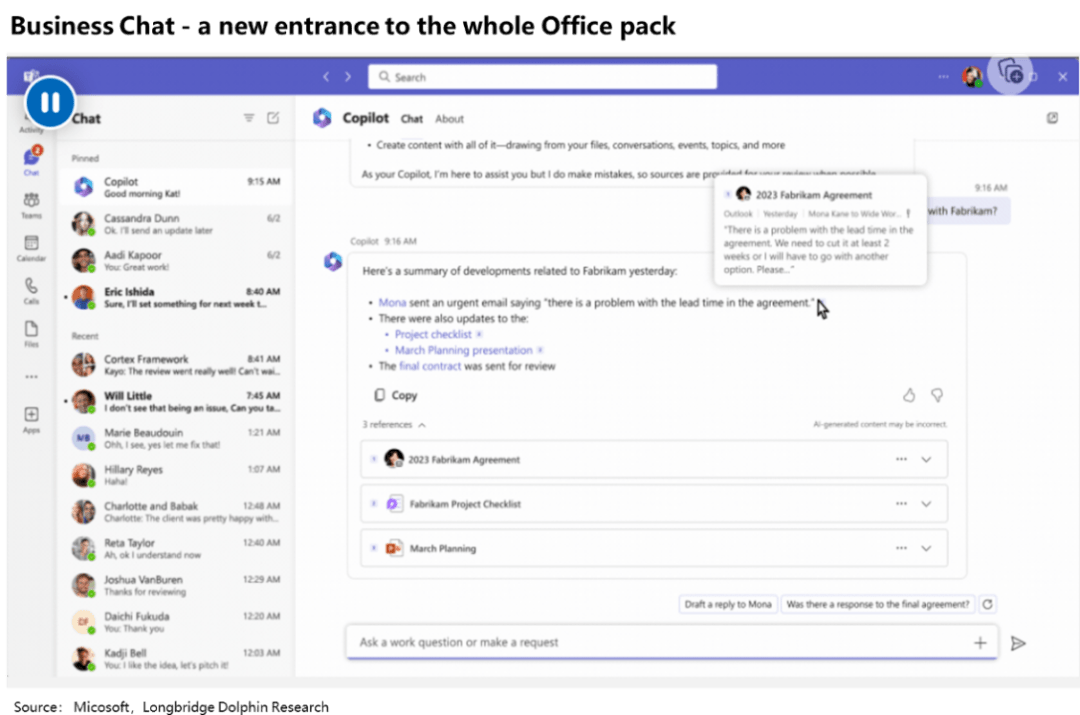This screenshot has height=715, width=1080.
Task: Open the pinned Copilot chat
Action: pos(176,187)
